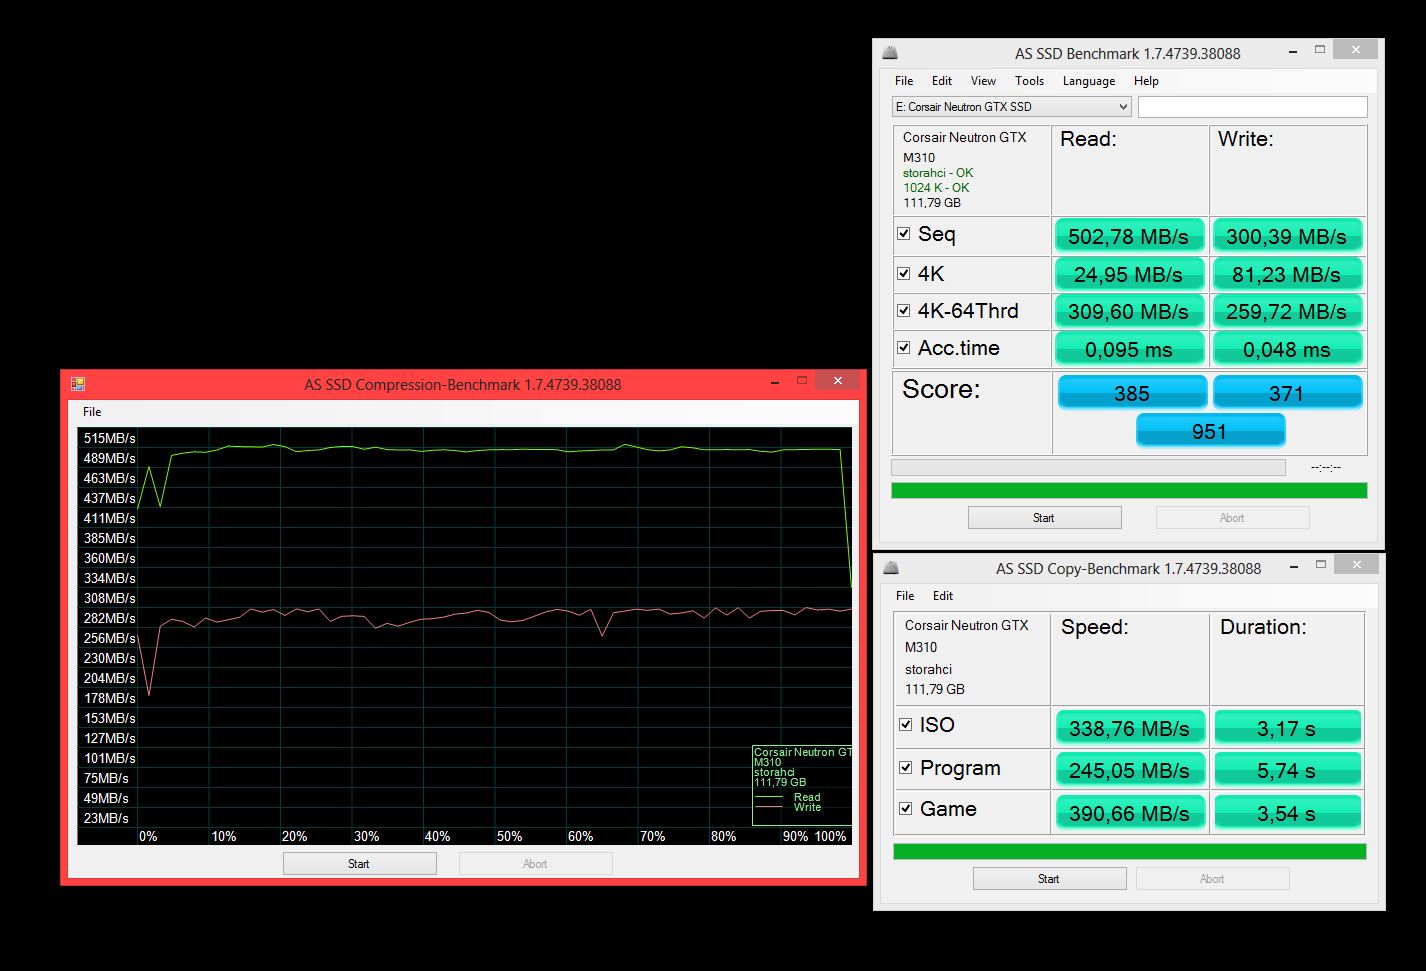Close the AS SSD Benchmark window

point(1356,50)
